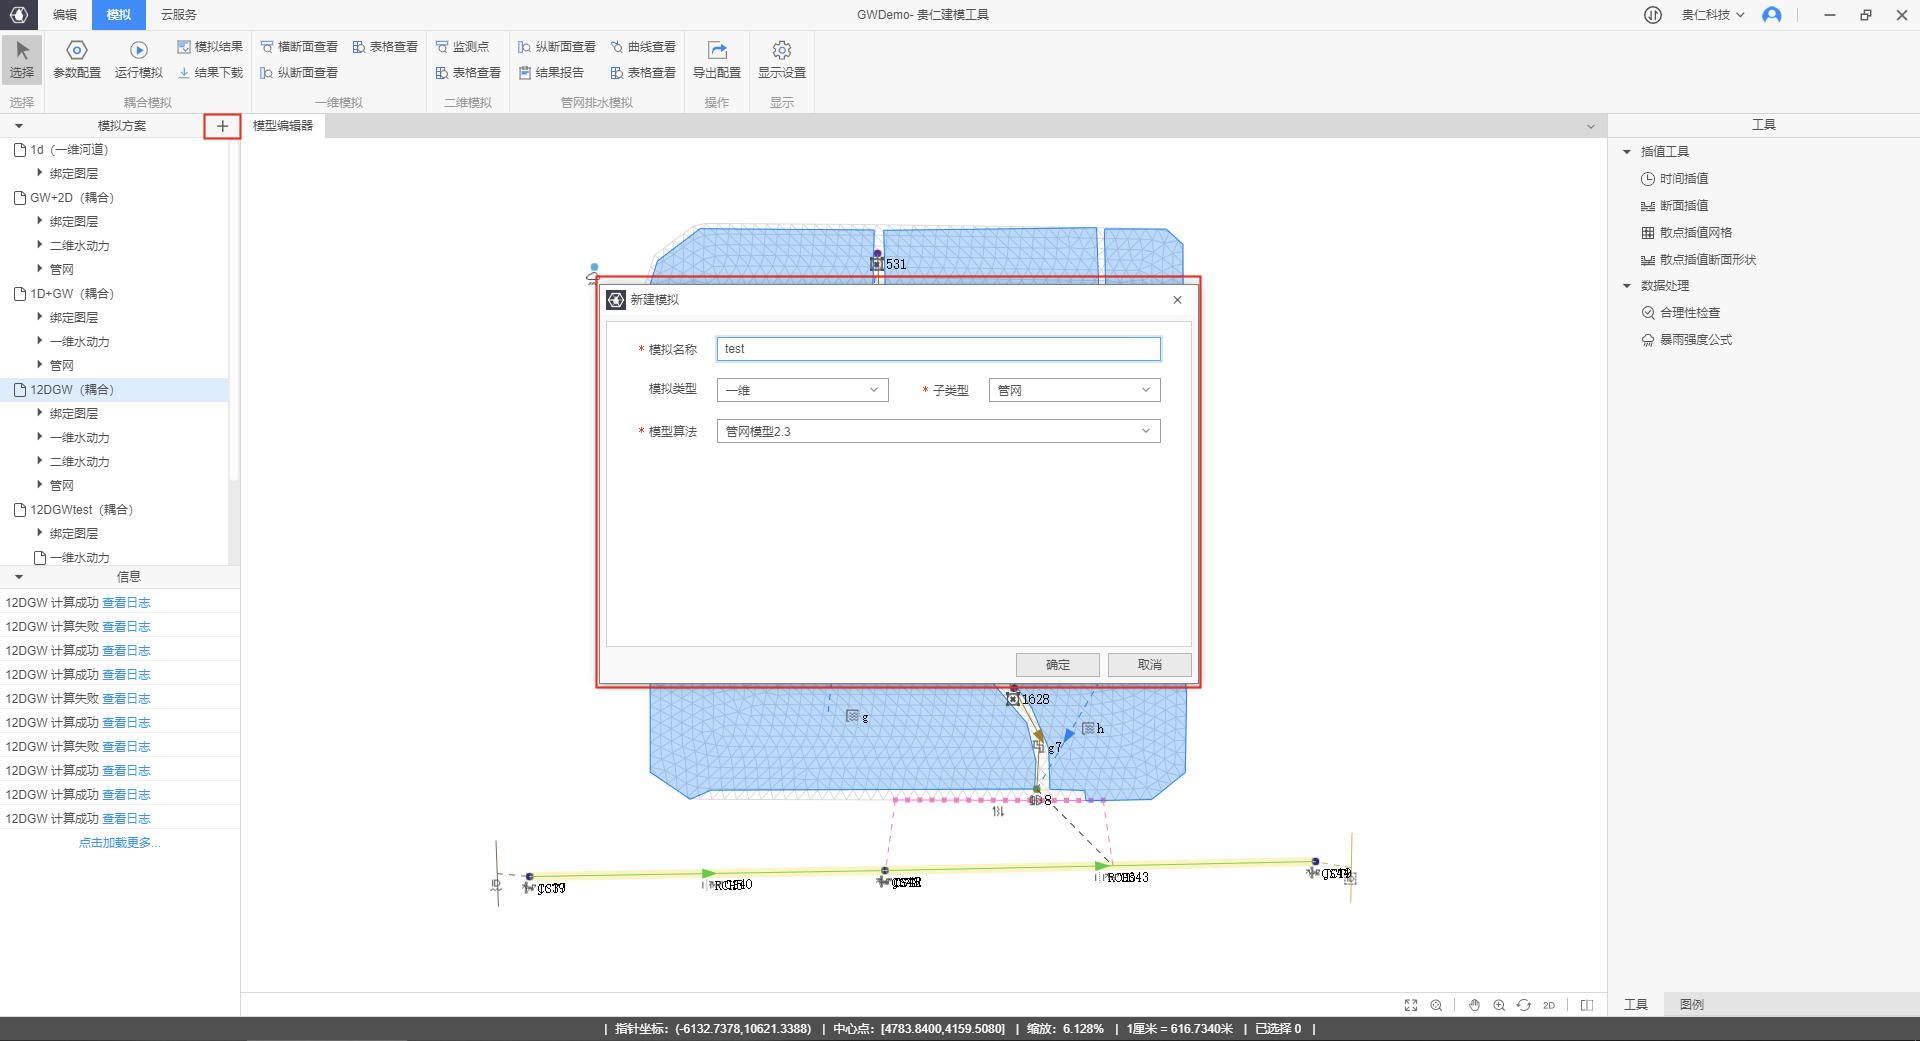This screenshot has width=1920, height=1041.
Task: Open 显示设置 gear
Action: point(782,59)
